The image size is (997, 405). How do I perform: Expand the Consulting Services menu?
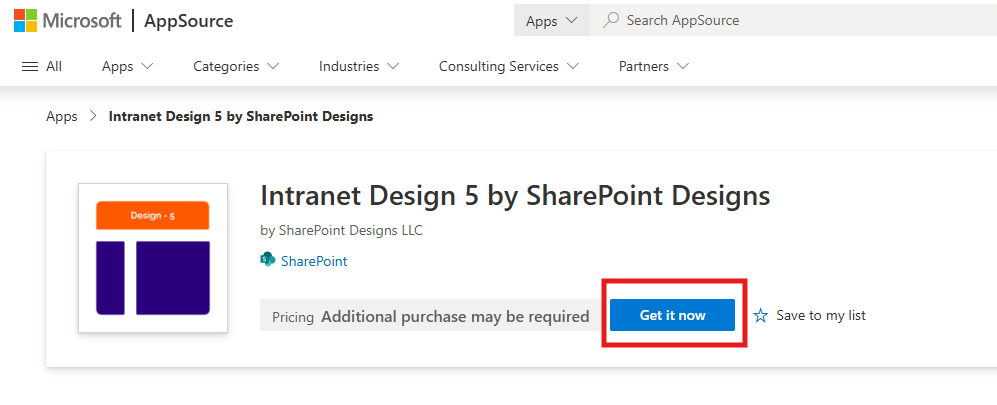(x=509, y=66)
